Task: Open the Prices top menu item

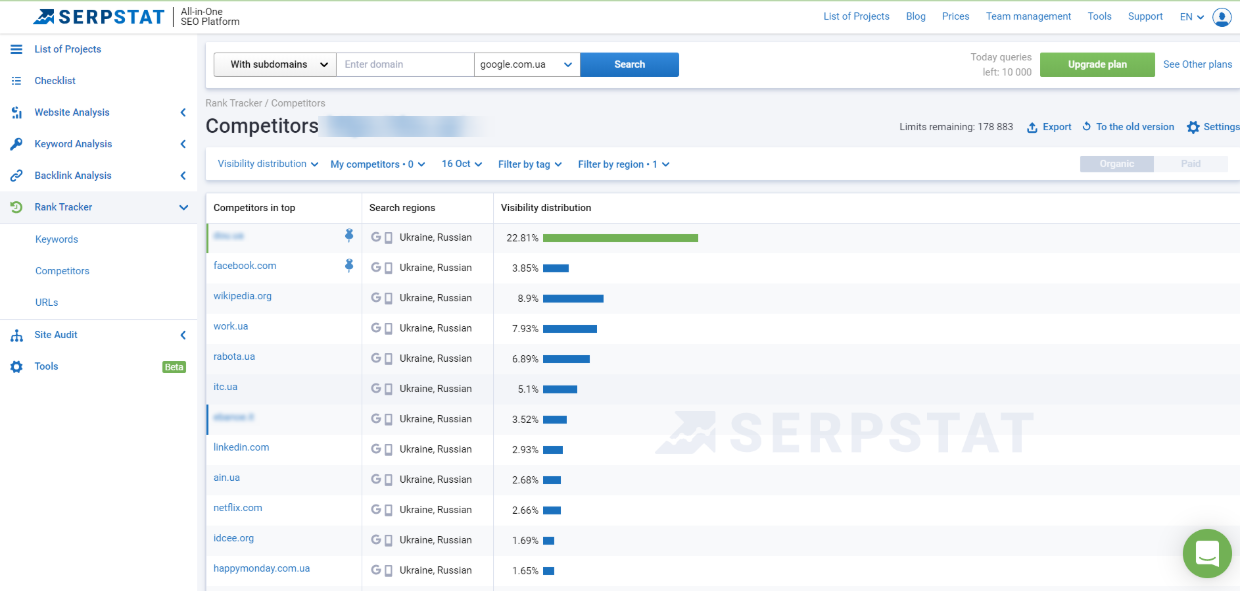Action: pos(956,17)
